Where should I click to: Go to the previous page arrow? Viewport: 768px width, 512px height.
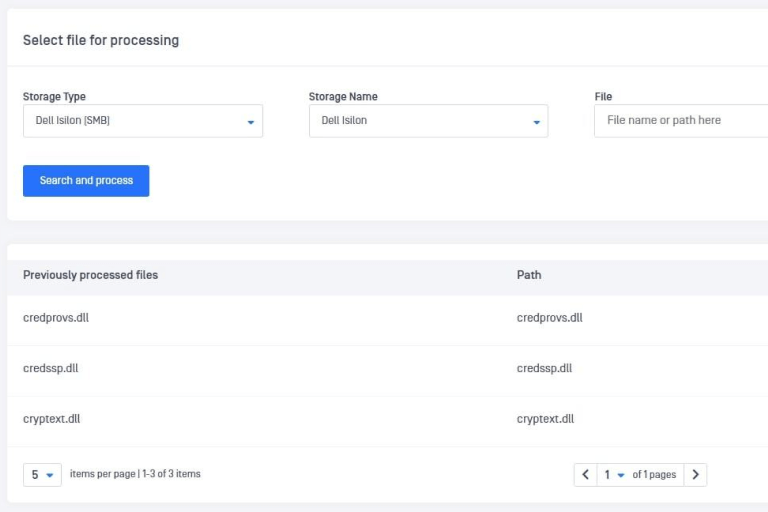coord(586,475)
